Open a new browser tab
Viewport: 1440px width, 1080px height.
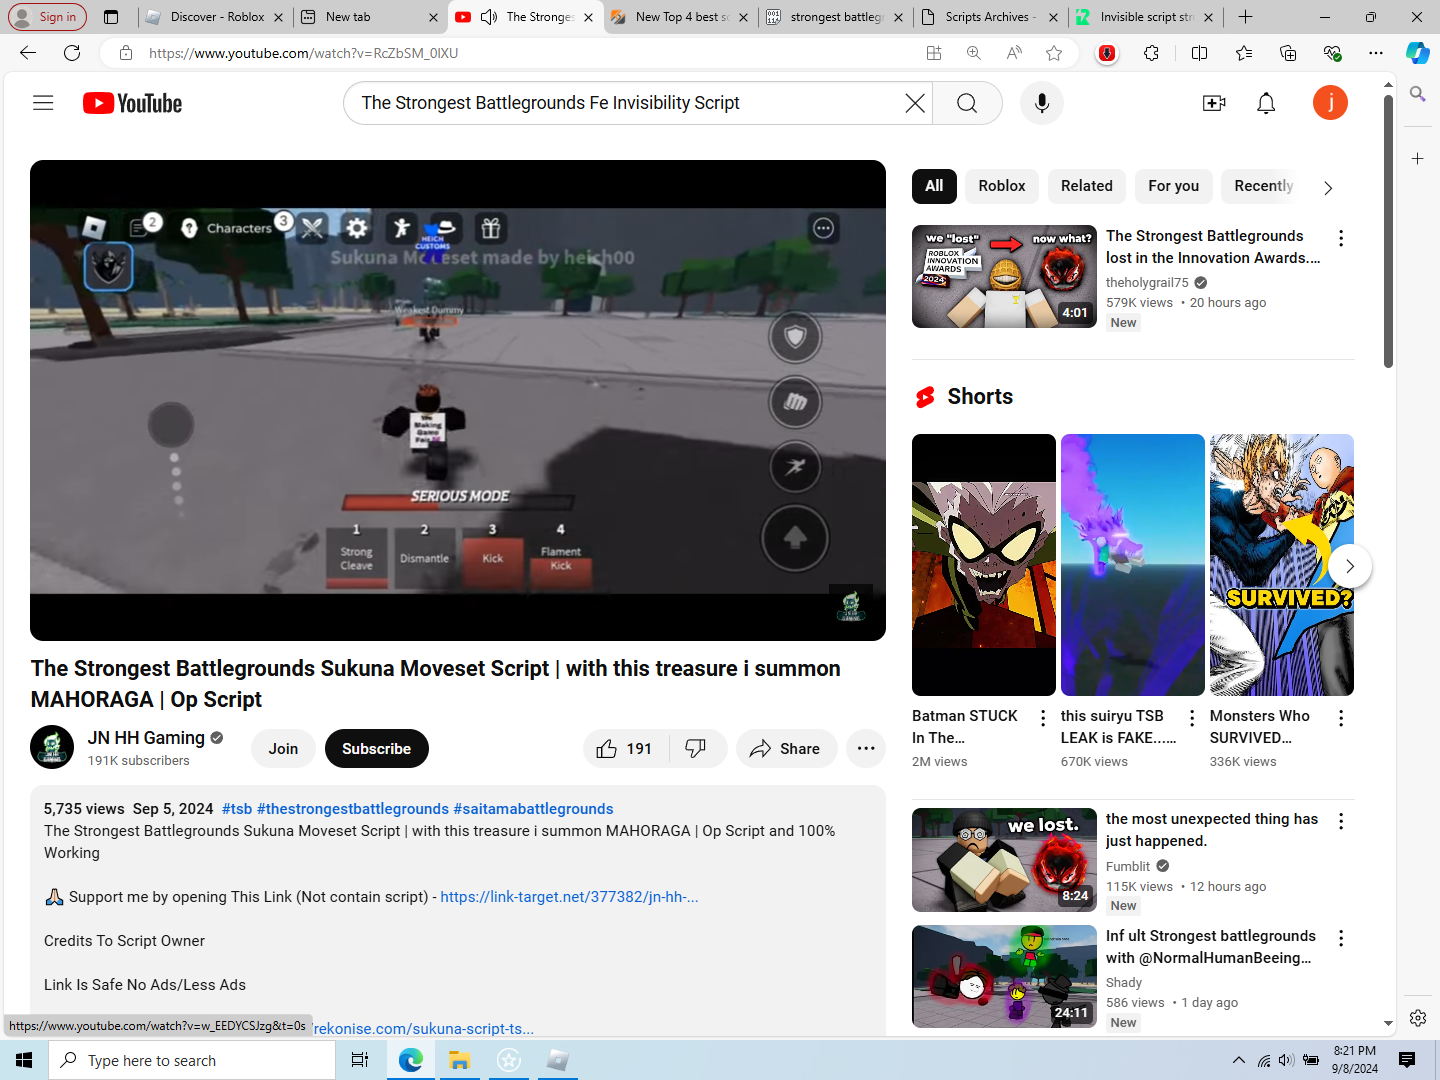1245,17
